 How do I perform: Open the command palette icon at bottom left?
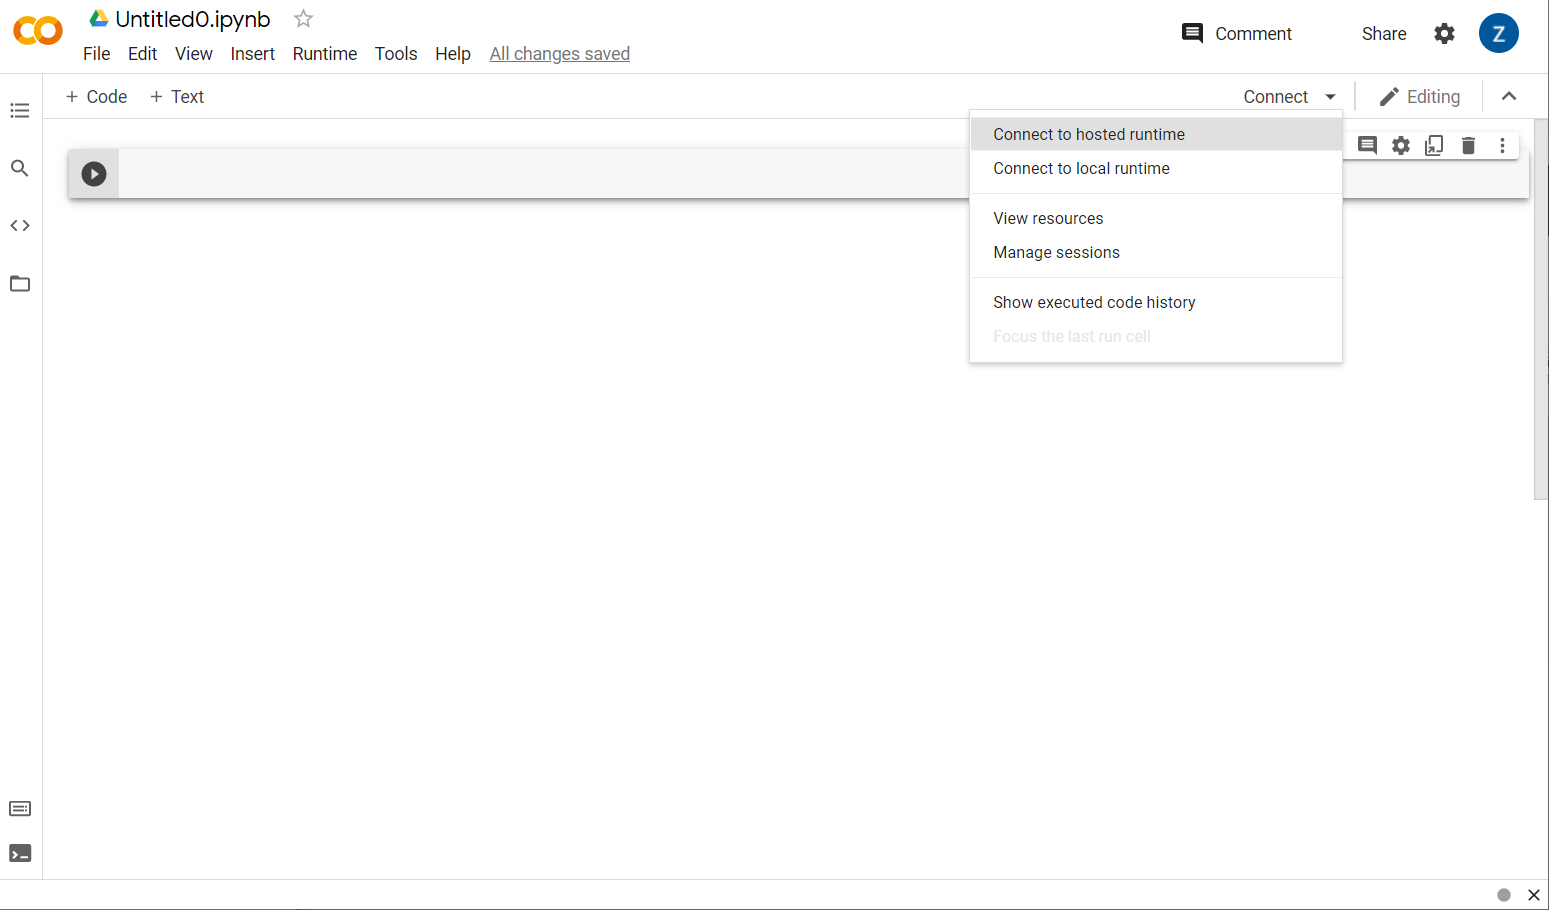[20, 808]
